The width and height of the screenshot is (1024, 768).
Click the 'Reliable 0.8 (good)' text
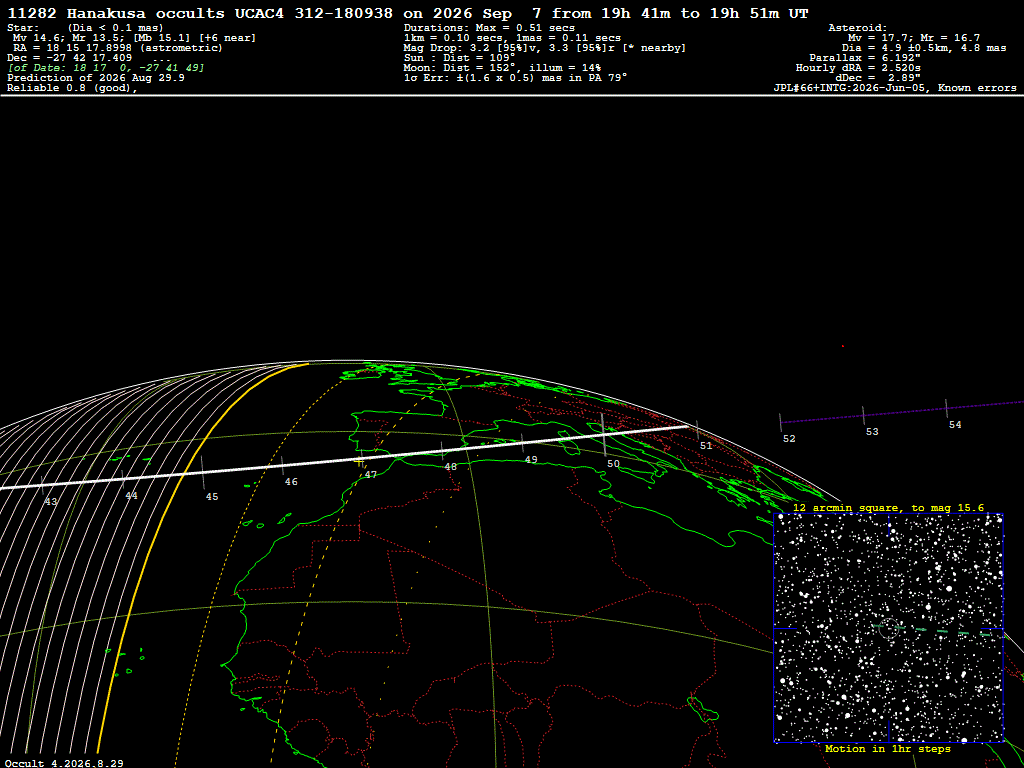pyautogui.click(x=72, y=88)
